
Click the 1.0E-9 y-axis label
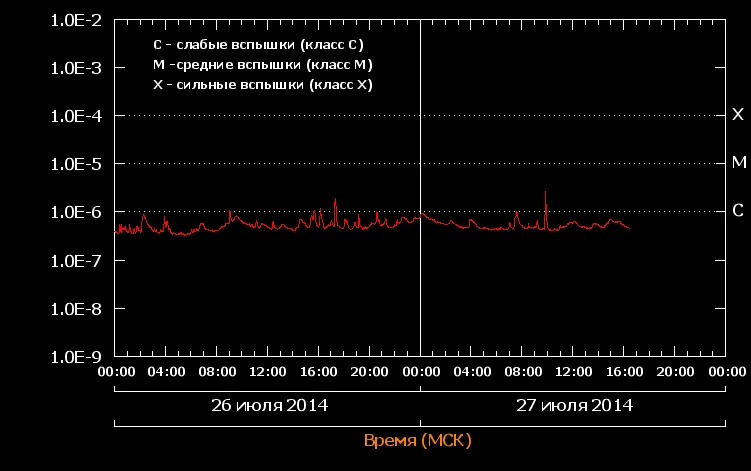tap(76, 357)
